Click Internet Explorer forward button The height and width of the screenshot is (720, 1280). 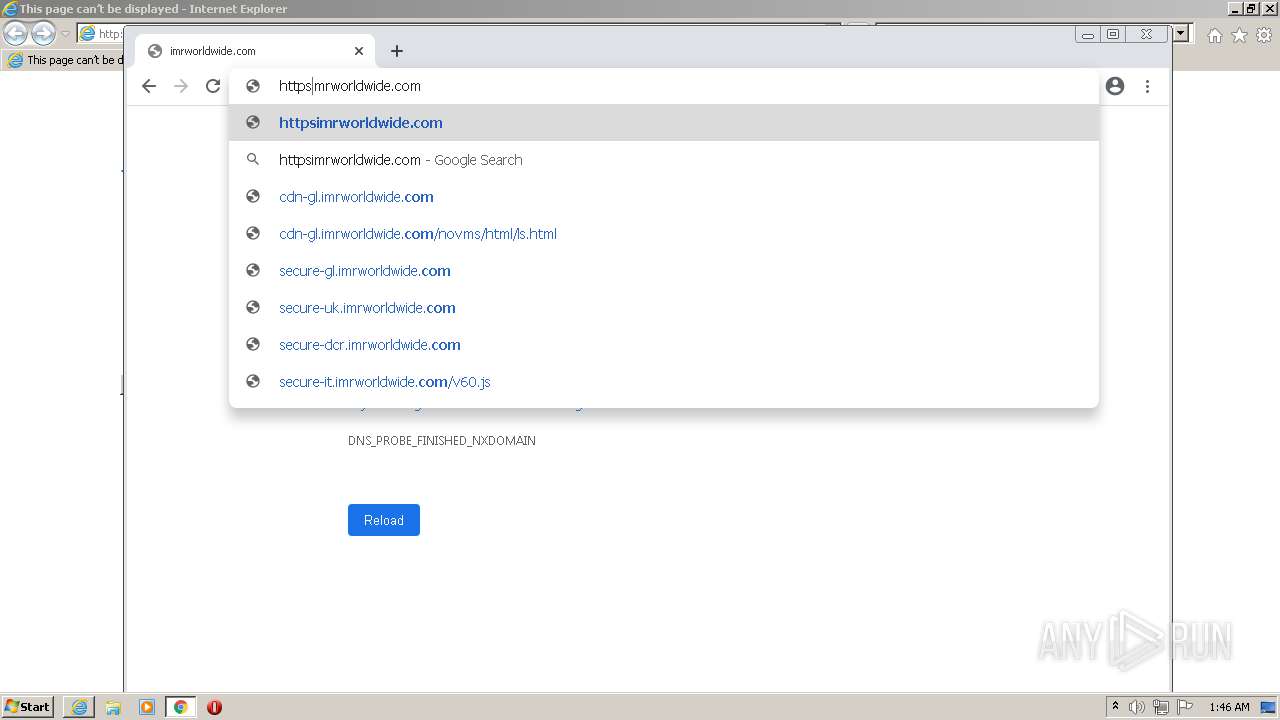pyautogui.click(x=43, y=34)
